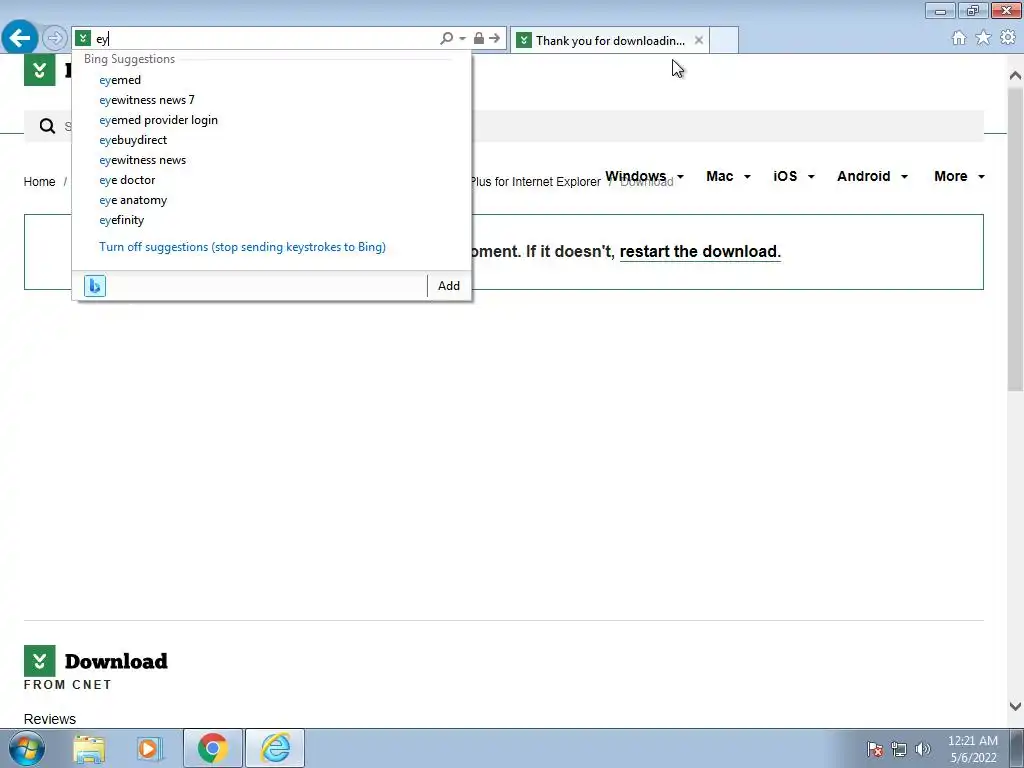This screenshot has width=1024, height=768.
Task: Expand the Android navigation menu
Action: [x=872, y=176]
